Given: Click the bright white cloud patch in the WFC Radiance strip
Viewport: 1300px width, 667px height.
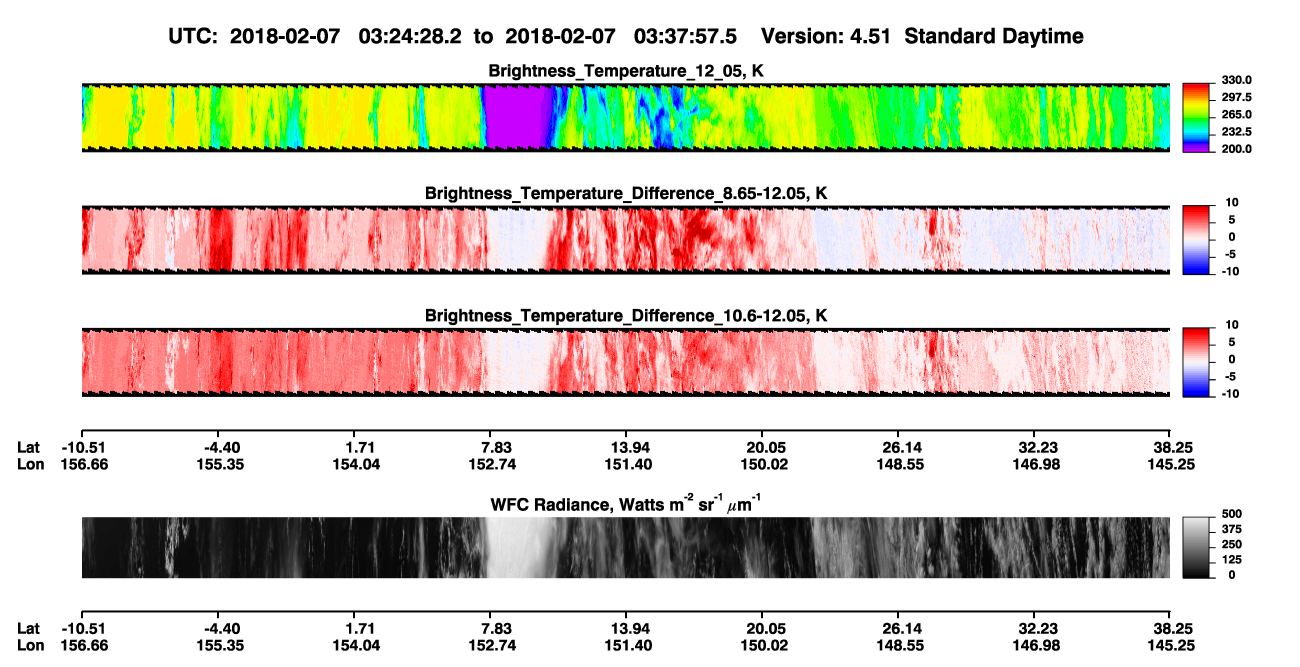Looking at the screenshot, I should tap(518, 547).
